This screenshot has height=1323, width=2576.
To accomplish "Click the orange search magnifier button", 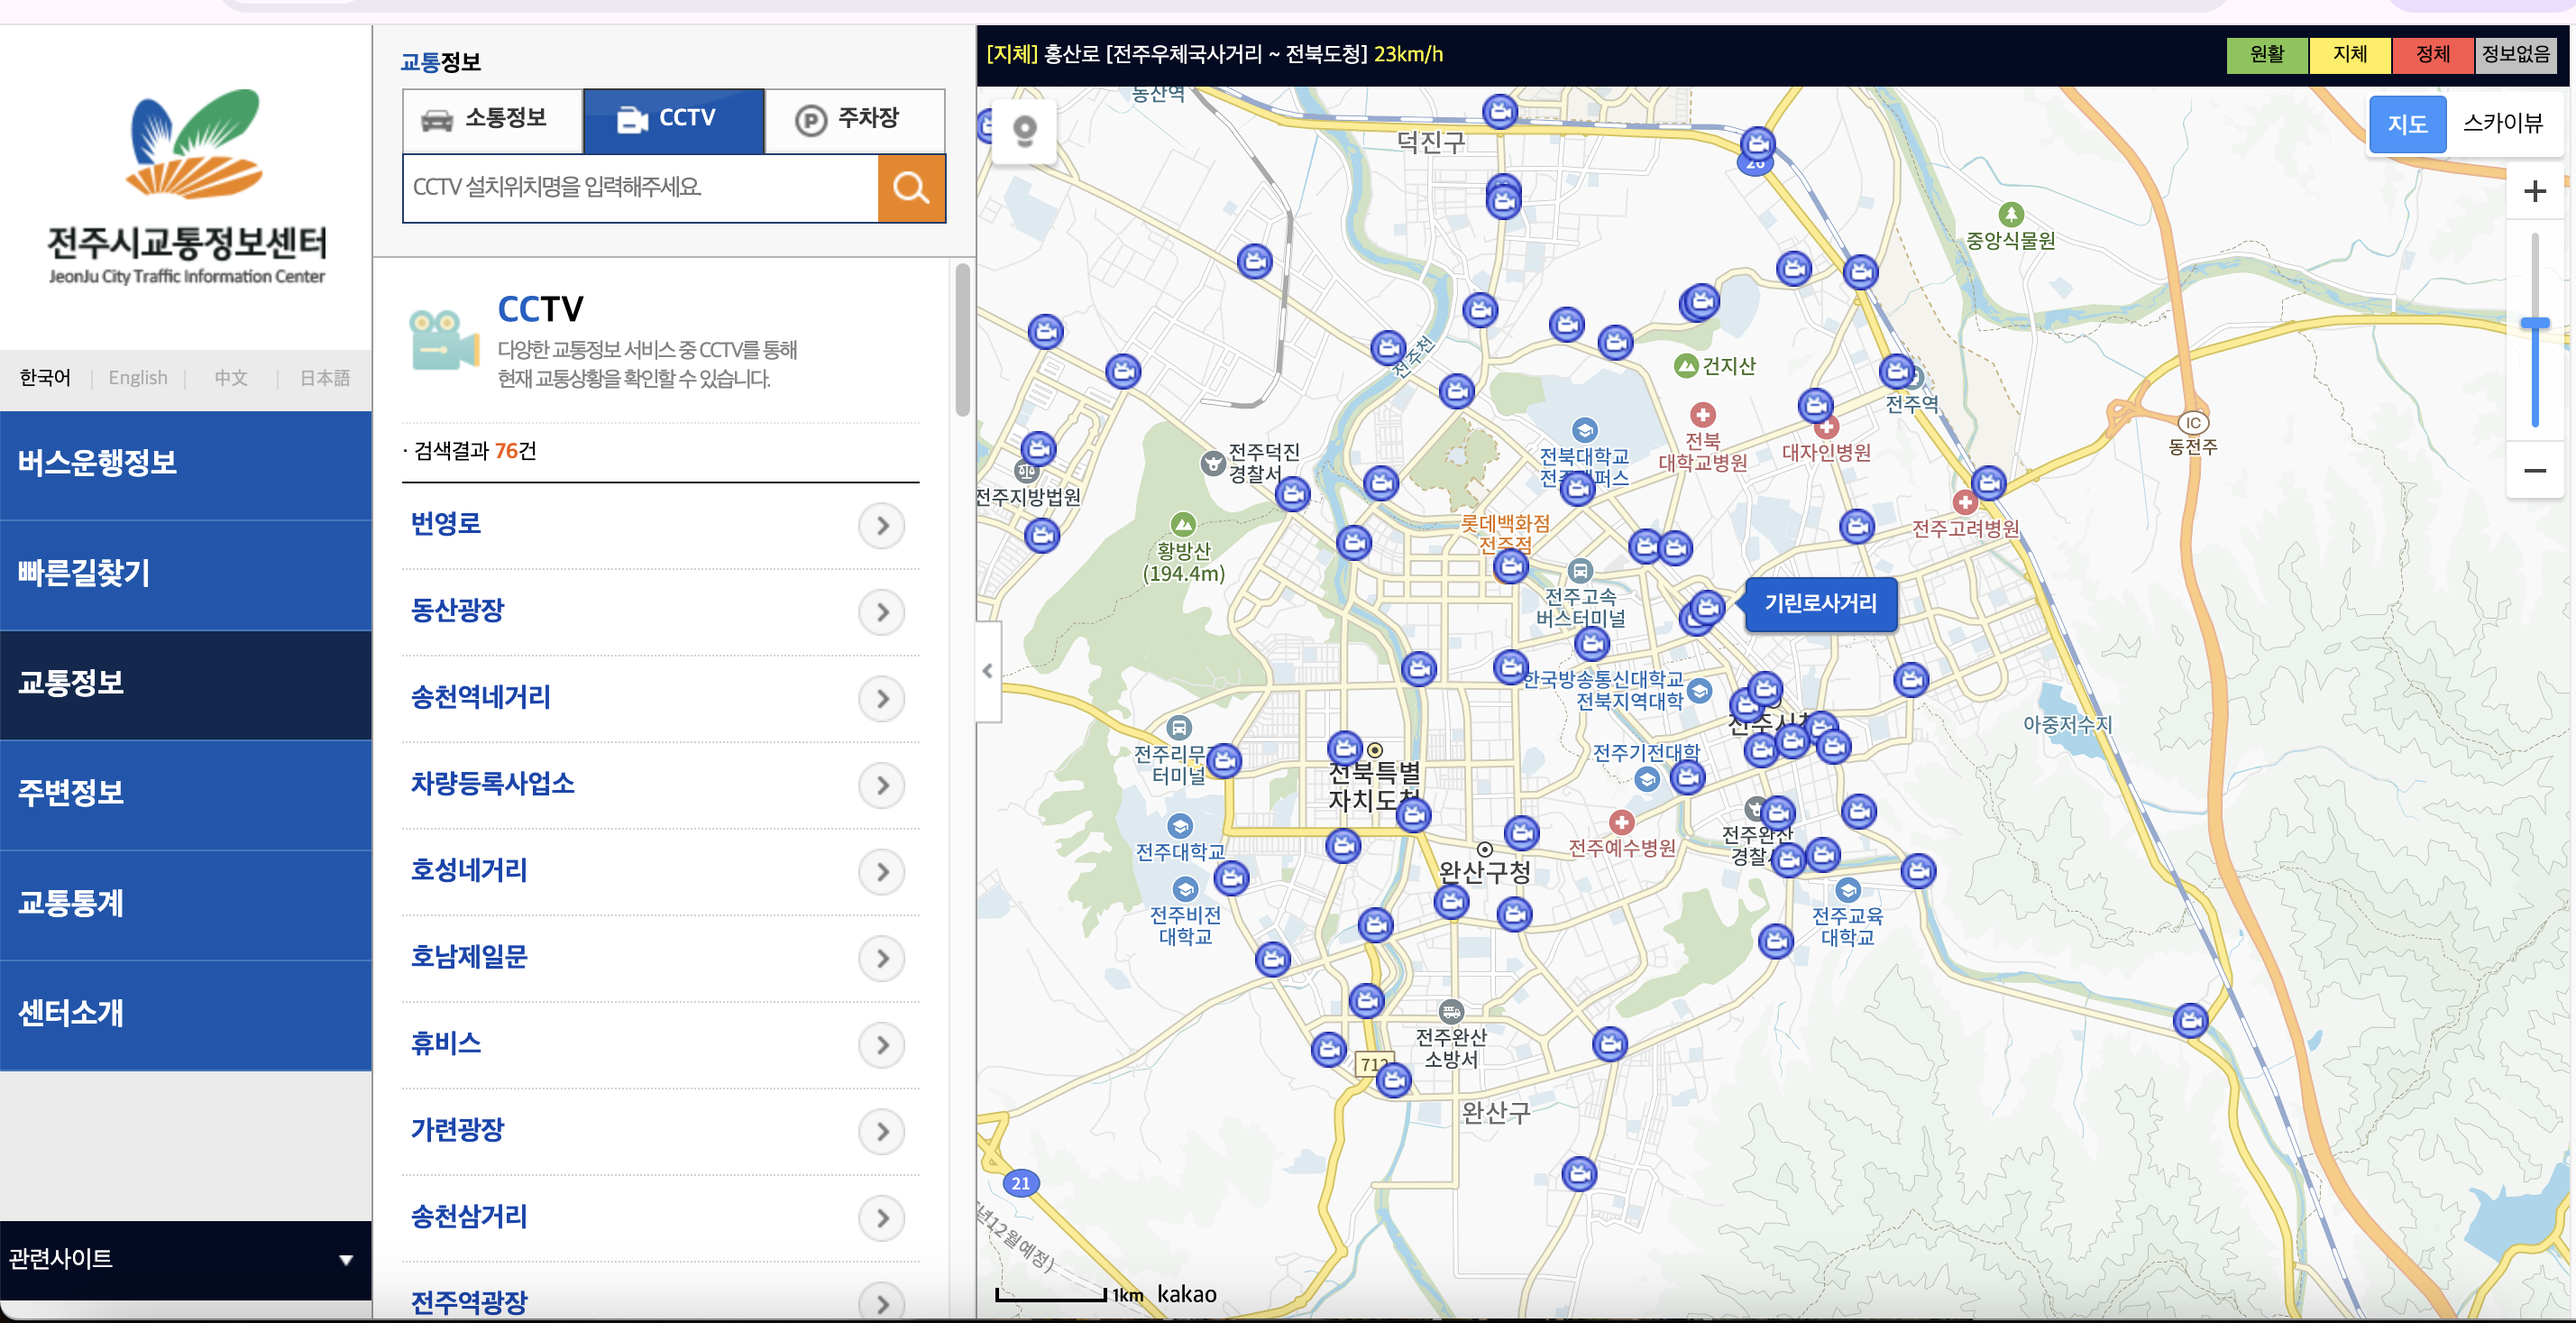I will [910, 187].
